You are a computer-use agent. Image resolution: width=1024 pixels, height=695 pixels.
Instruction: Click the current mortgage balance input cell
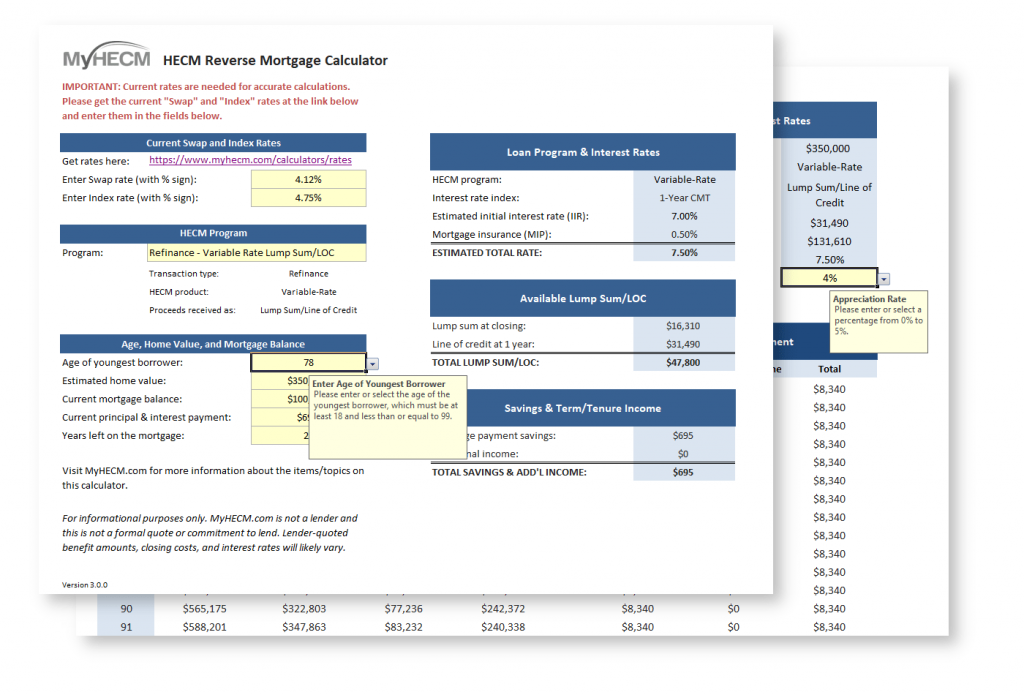[x=280, y=399]
